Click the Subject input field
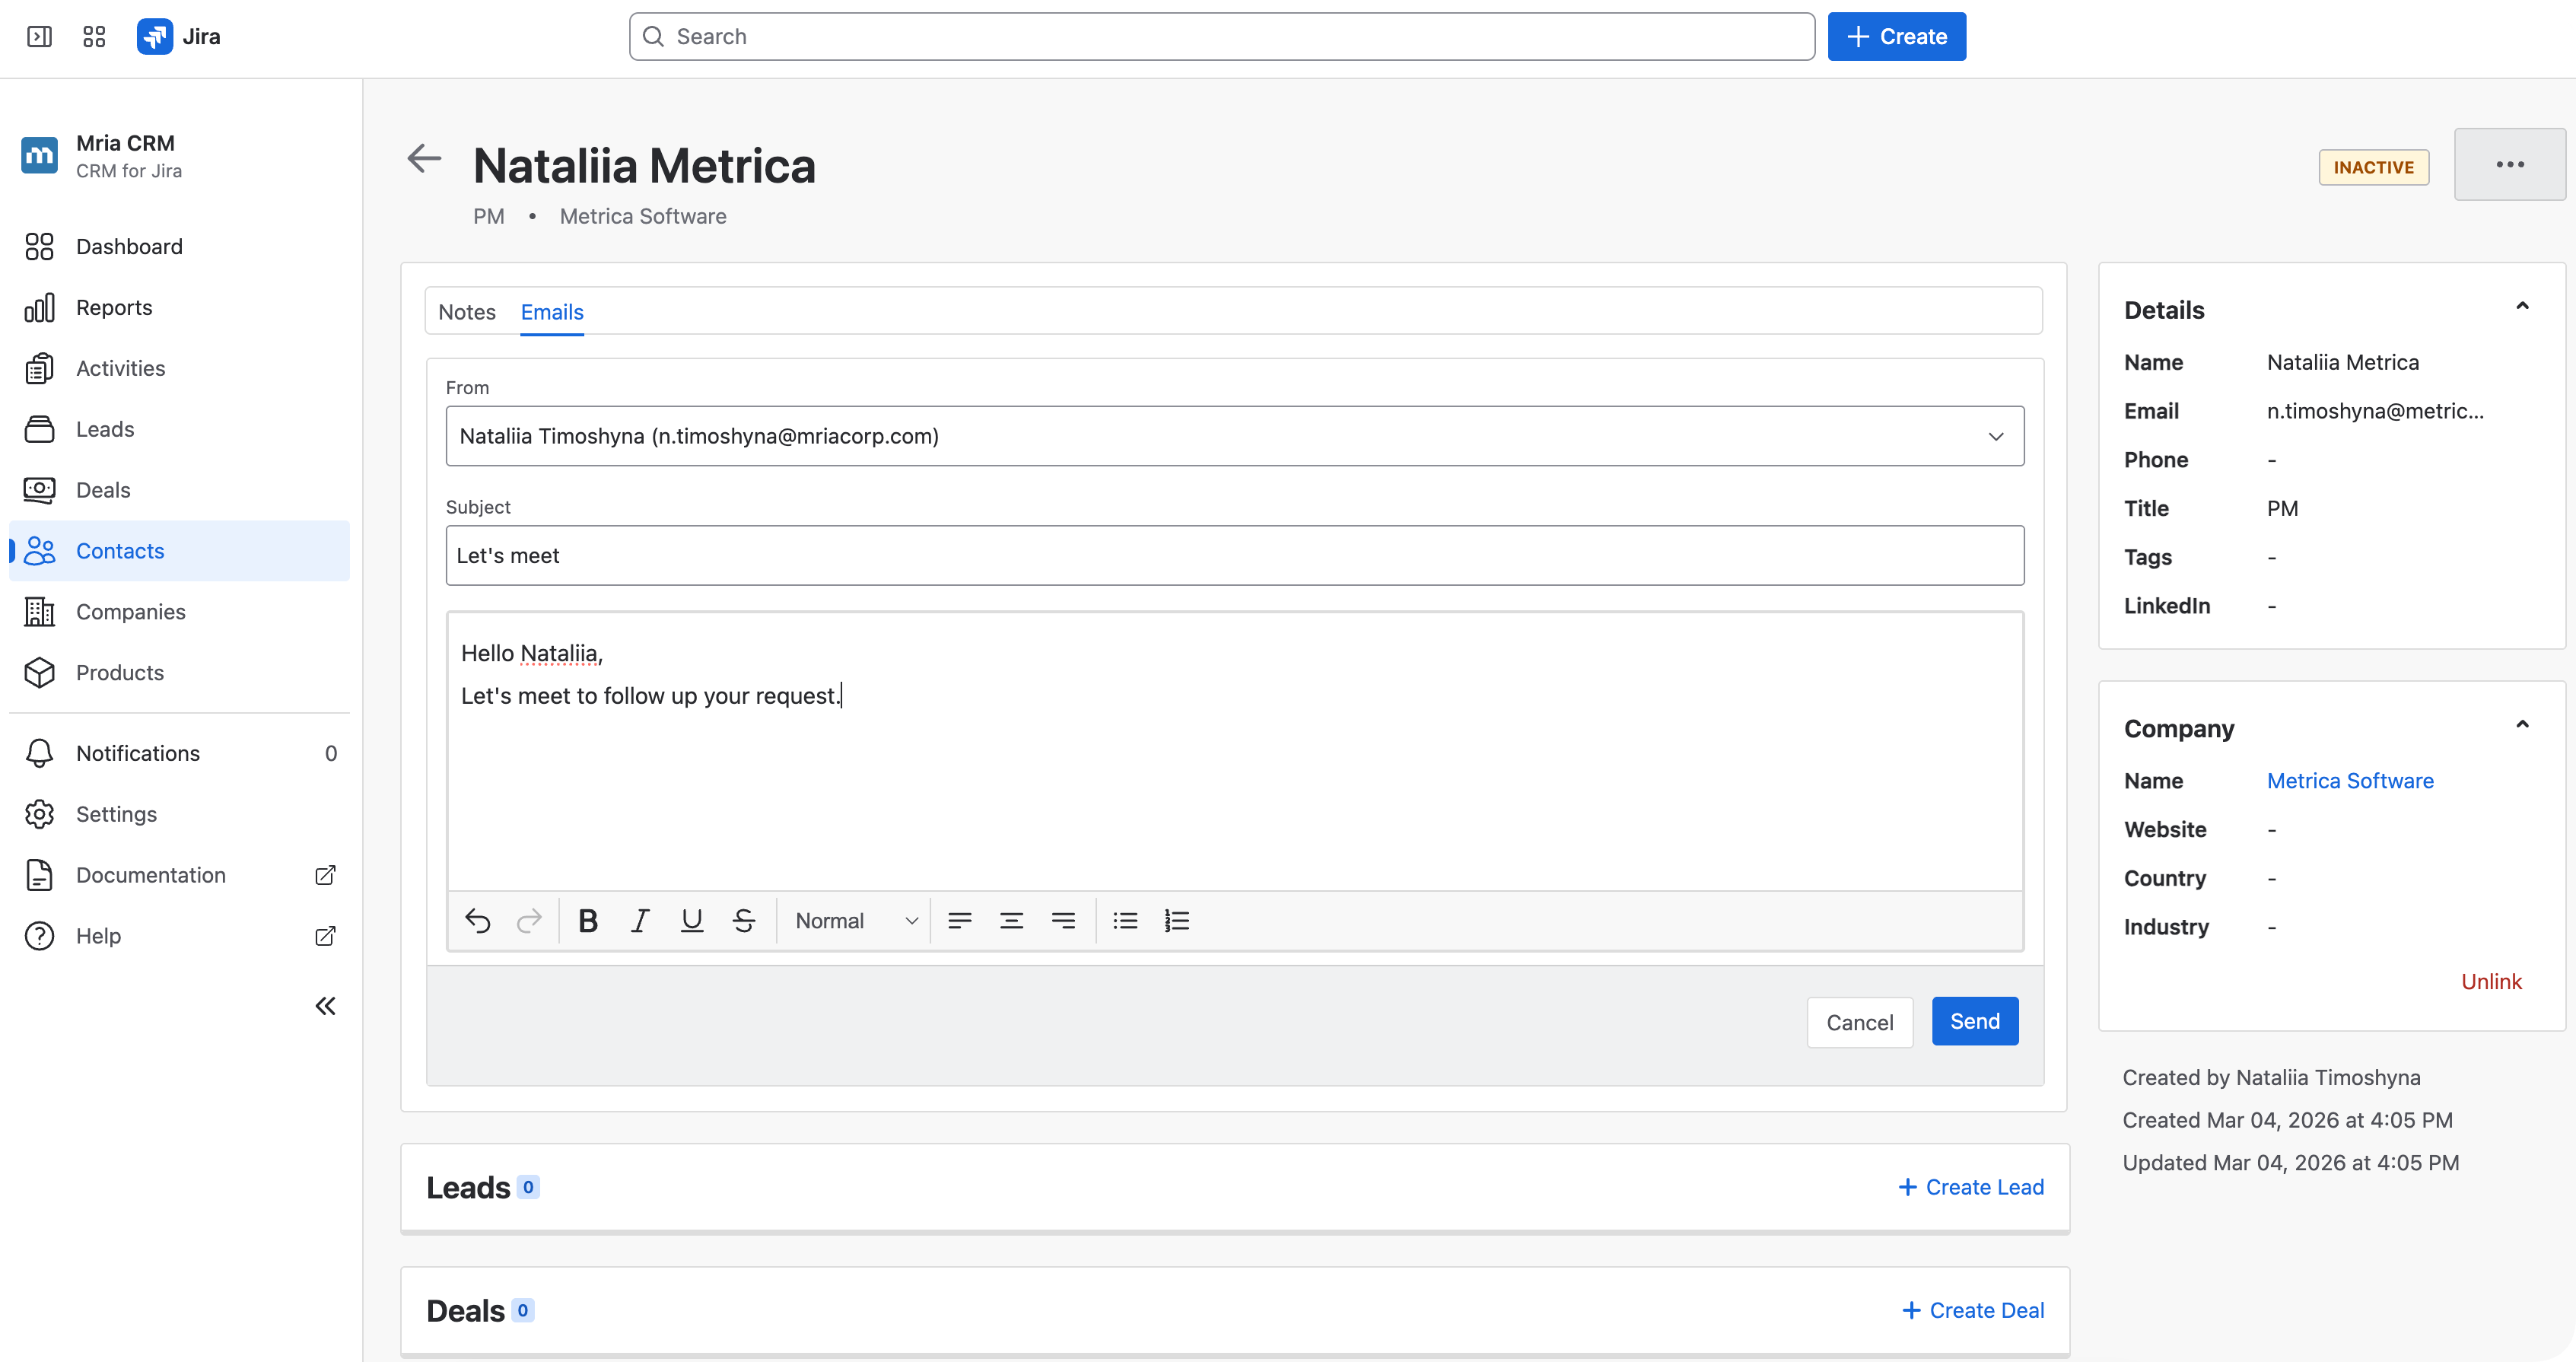 (1234, 556)
